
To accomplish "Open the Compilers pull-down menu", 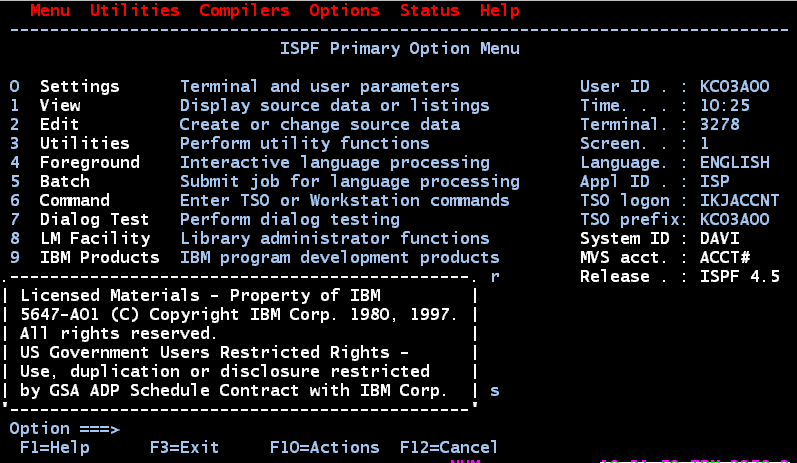I will coord(244,10).
